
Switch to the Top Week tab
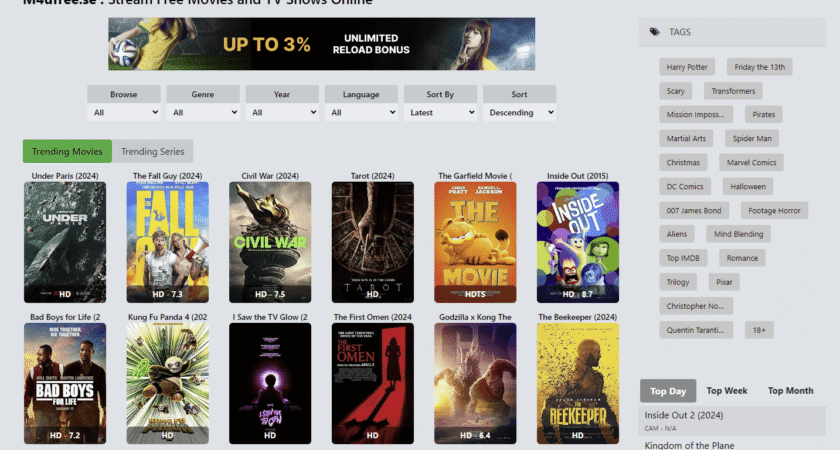coord(727,391)
